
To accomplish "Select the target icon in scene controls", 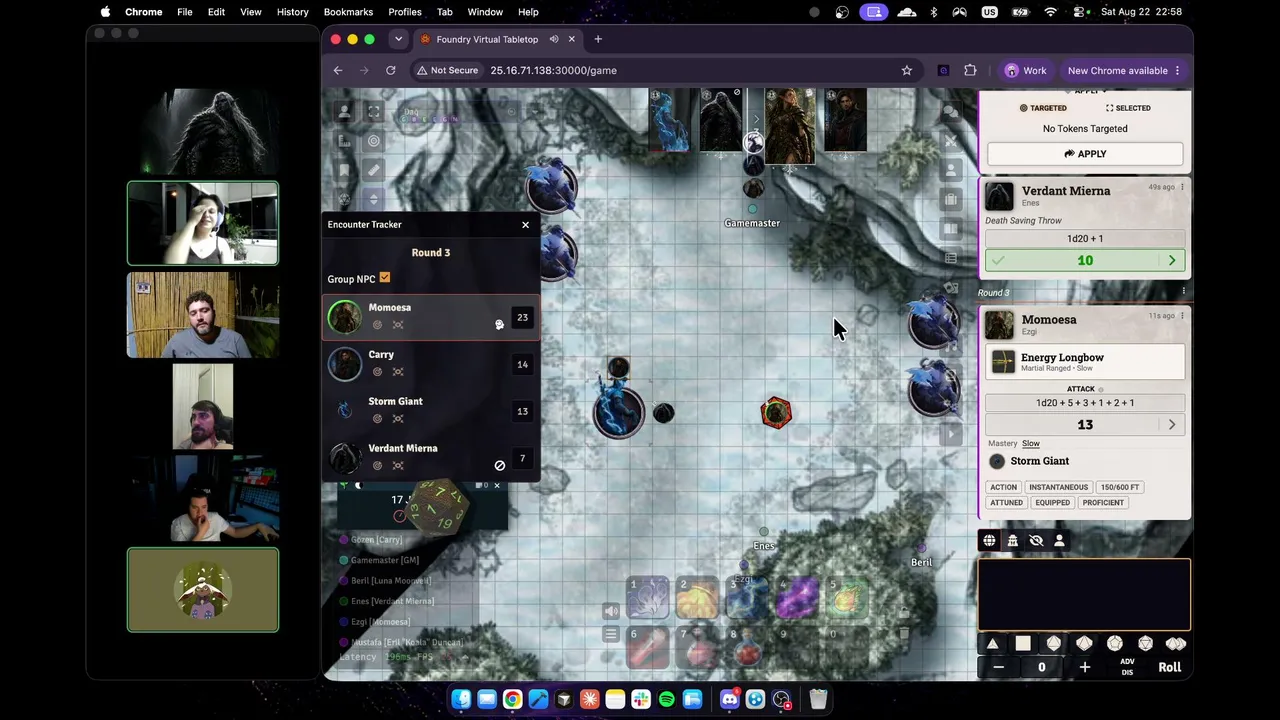I will point(374,141).
